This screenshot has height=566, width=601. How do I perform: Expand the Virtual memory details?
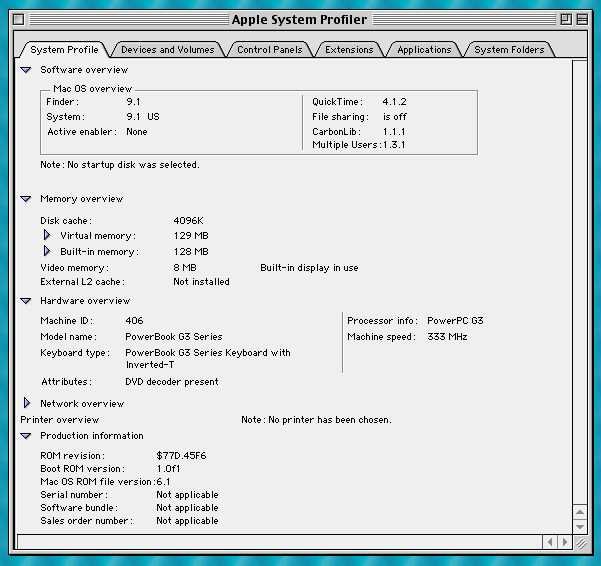[47, 235]
